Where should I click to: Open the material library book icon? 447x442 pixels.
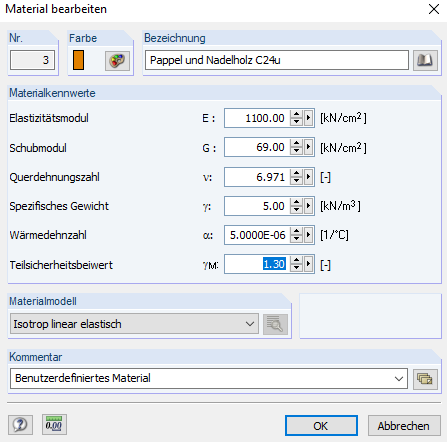click(425, 60)
